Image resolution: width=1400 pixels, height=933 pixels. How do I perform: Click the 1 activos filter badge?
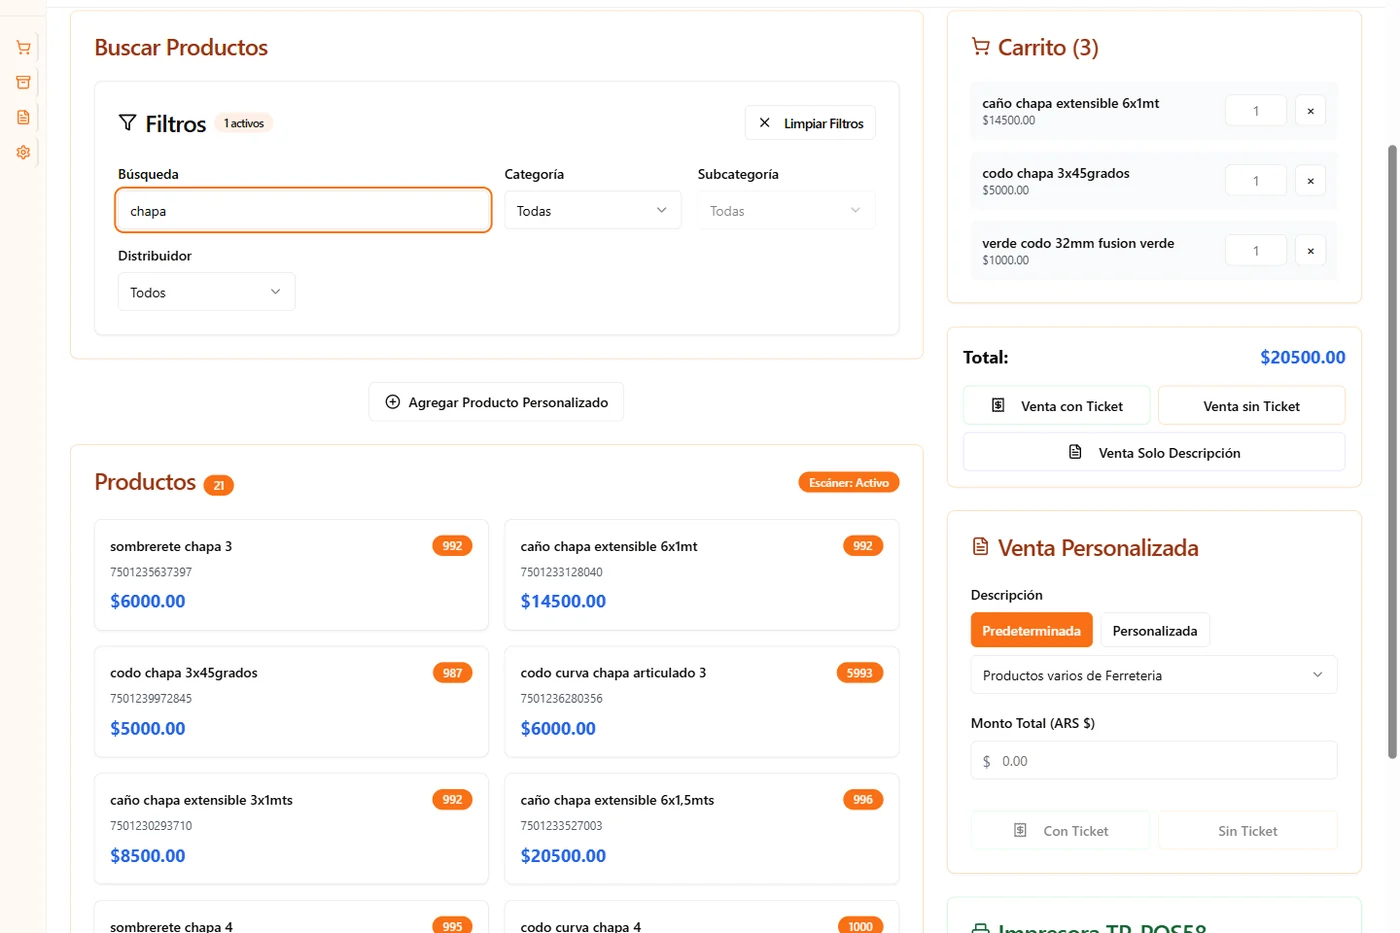coord(244,123)
